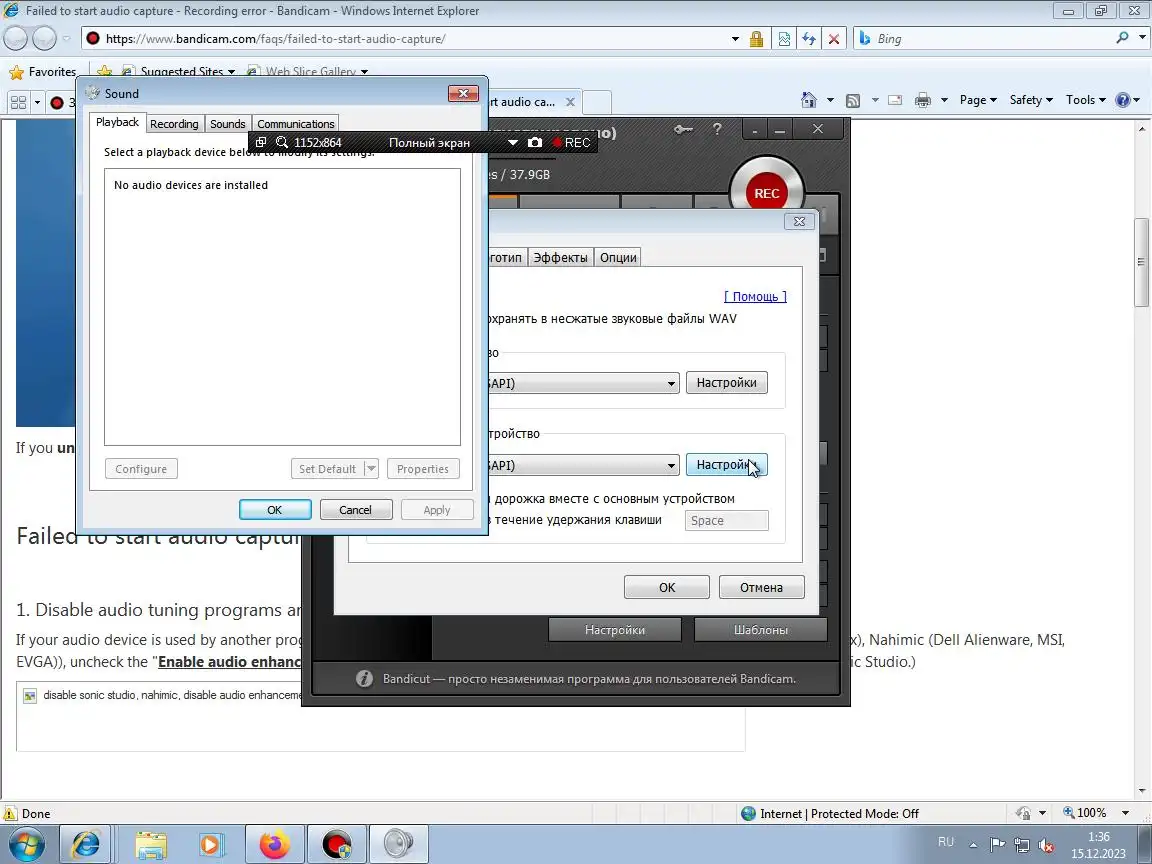1152x864 pixels.
Task: Click 'No audio devices are installed' text
Action: (x=191, y=185)
